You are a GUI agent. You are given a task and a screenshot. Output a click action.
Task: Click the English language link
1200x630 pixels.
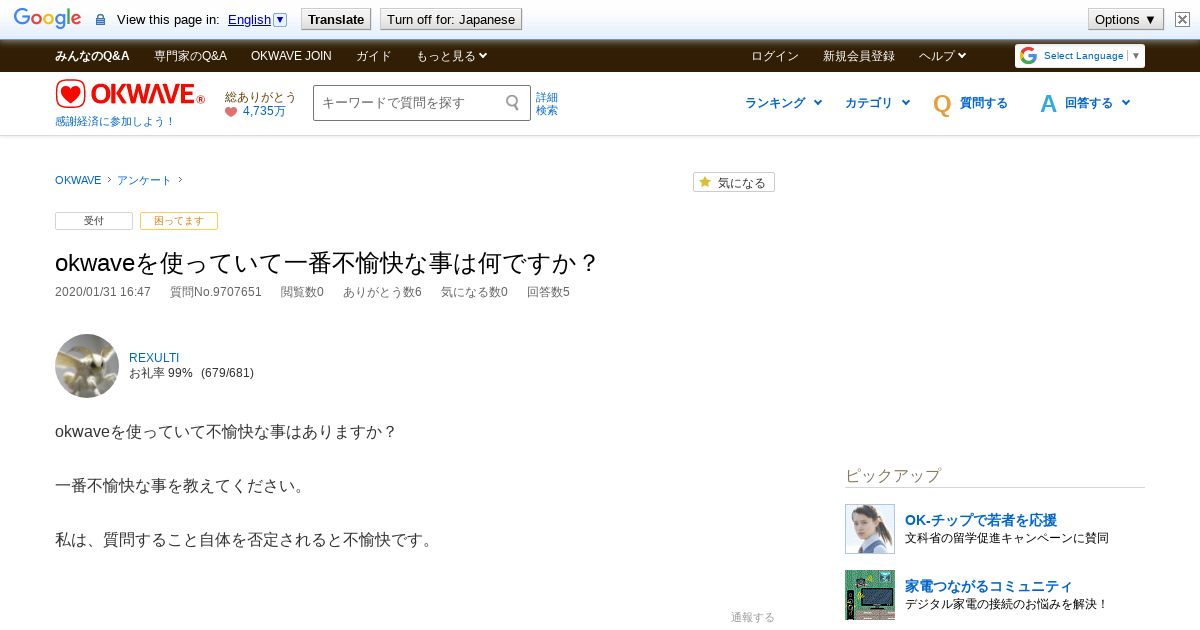249,20
